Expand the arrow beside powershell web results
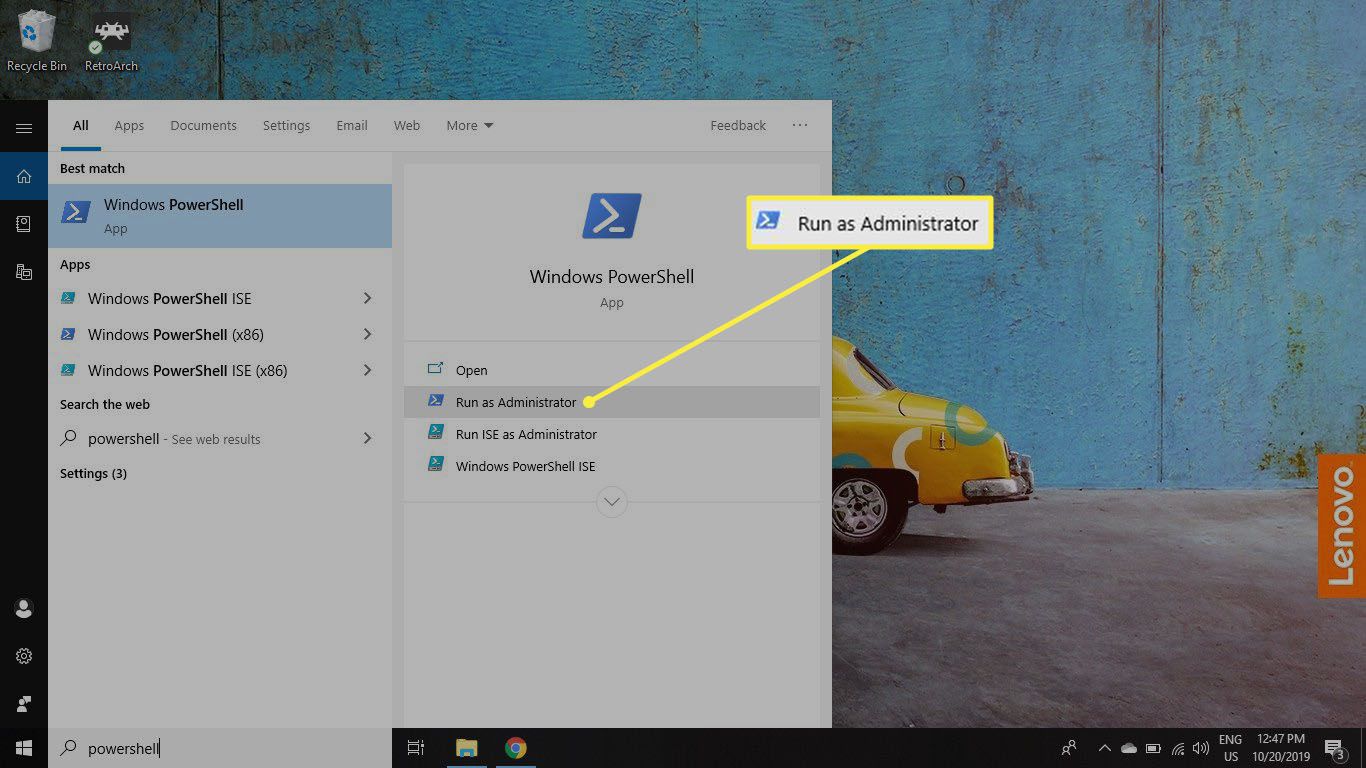 (x=367, y=438)
